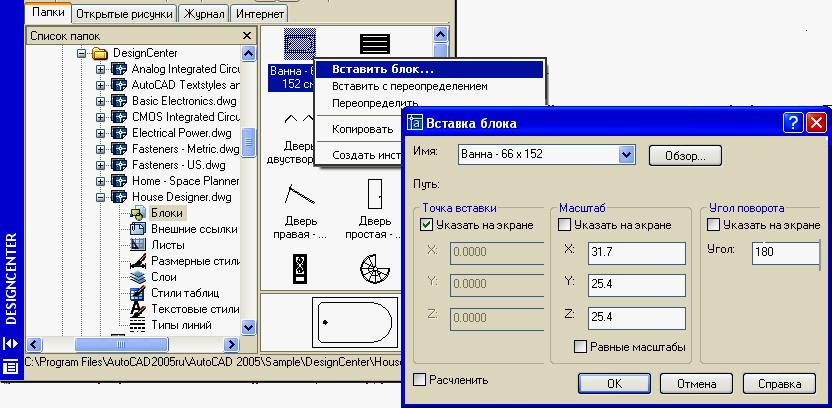Click the DesignCenter auto-hide arrows icon
The image size is (832, 408).
click(11, 344)
